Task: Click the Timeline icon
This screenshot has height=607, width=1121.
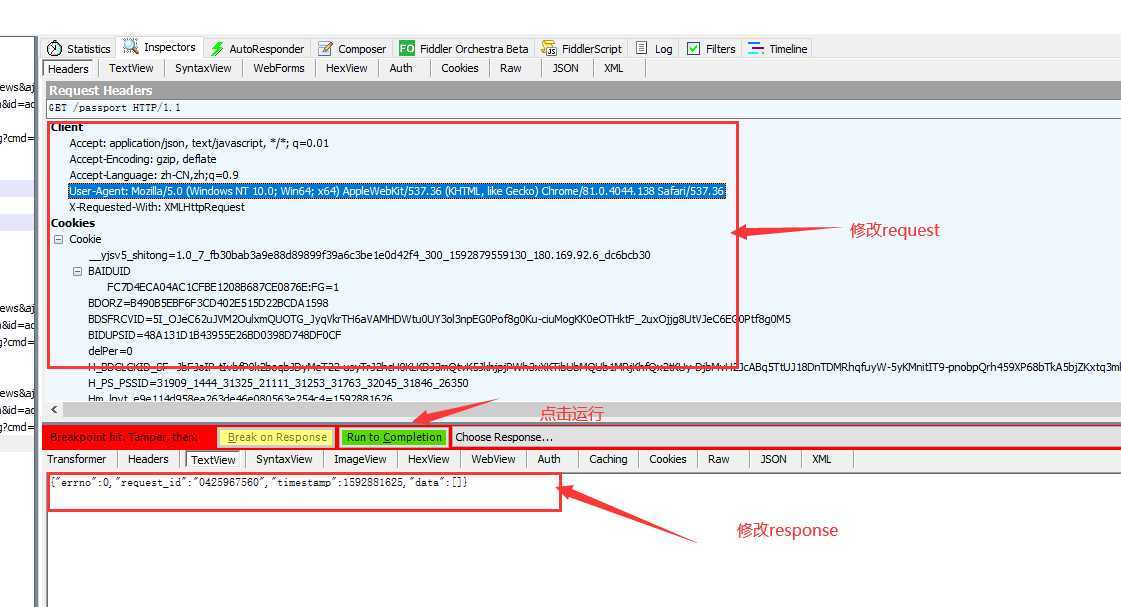Action: (756, 49)
